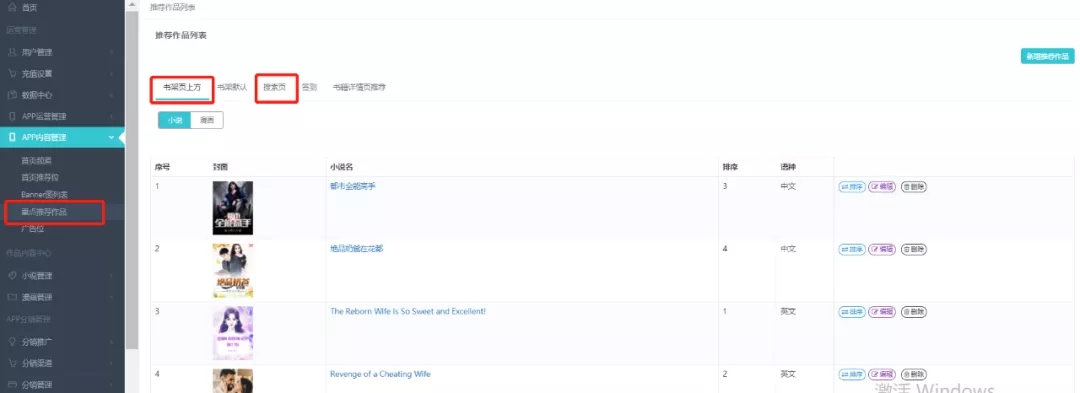Click the 分销管理 card icon
This screenshot has height=393, width=1080.
[11, 385]
